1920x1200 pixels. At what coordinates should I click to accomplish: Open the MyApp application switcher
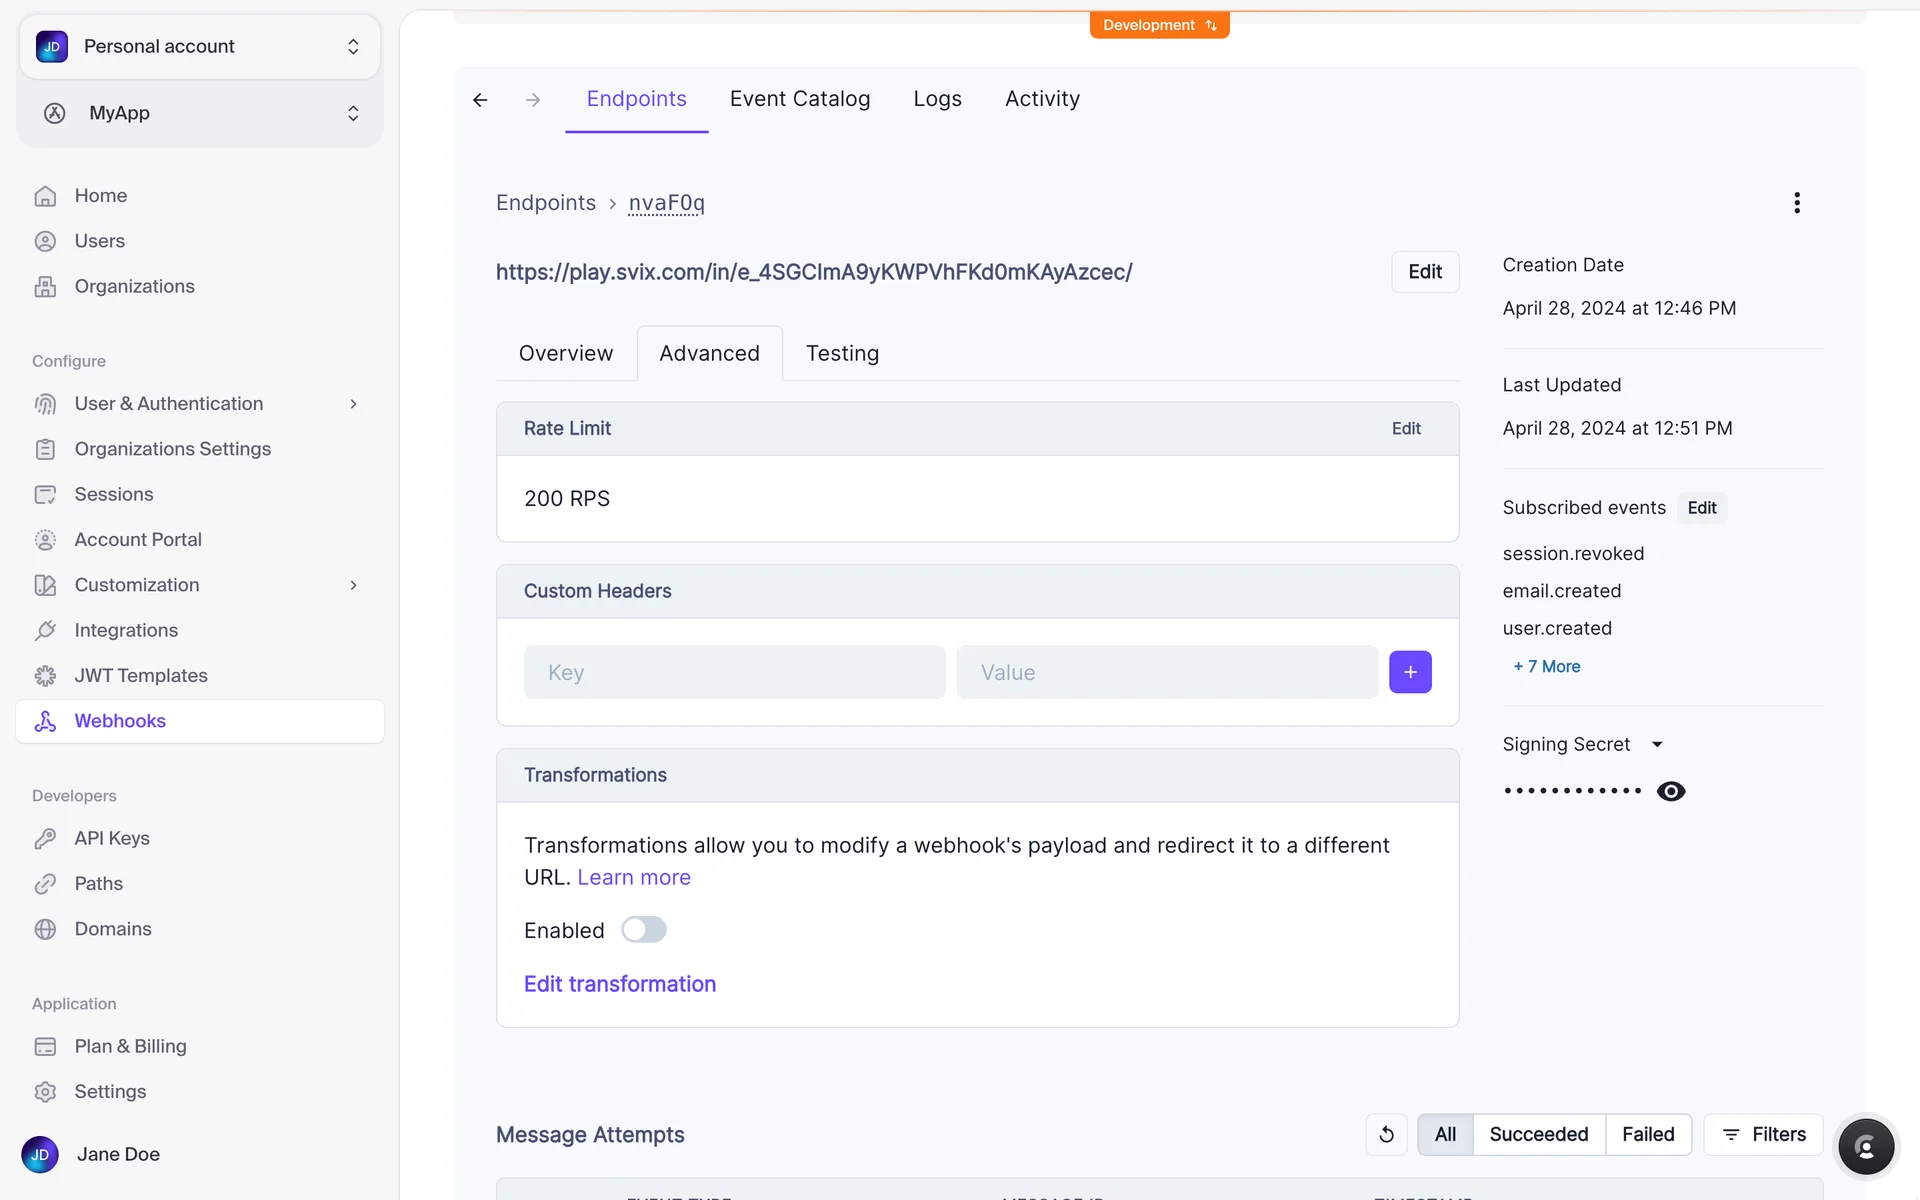[x=200, y=113]
